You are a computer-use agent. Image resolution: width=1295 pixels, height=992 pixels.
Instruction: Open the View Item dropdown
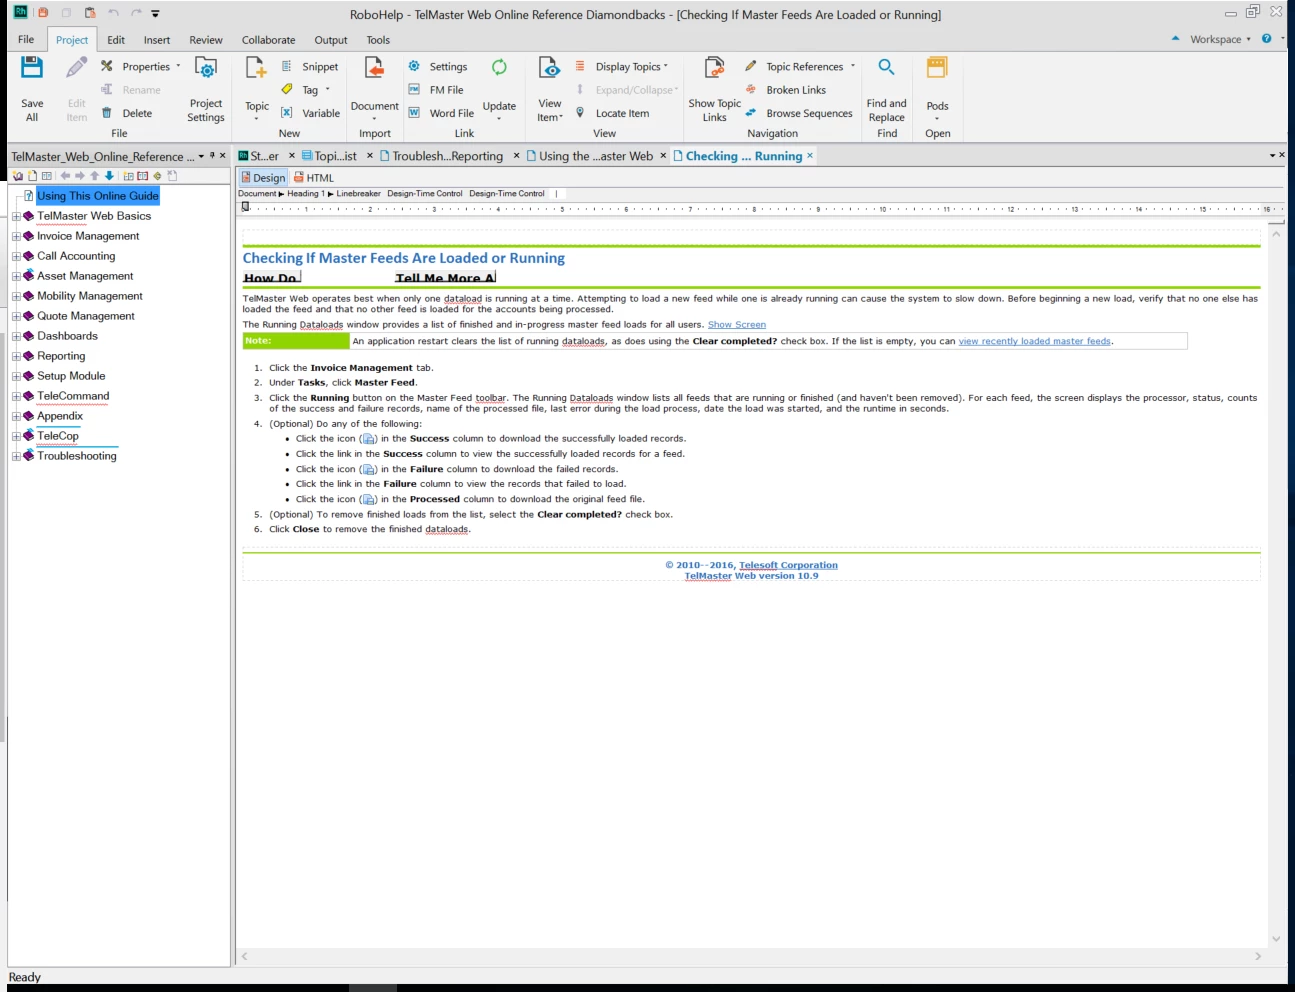pos(561,117)
